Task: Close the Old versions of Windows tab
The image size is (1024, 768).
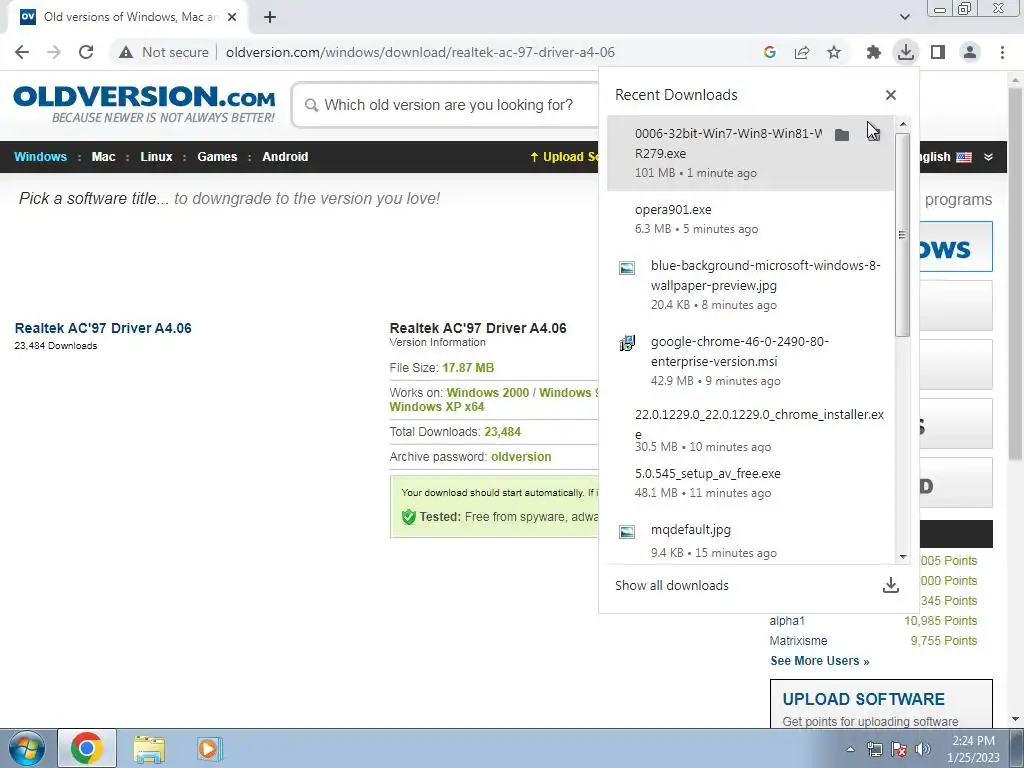Action: (232, 17)
